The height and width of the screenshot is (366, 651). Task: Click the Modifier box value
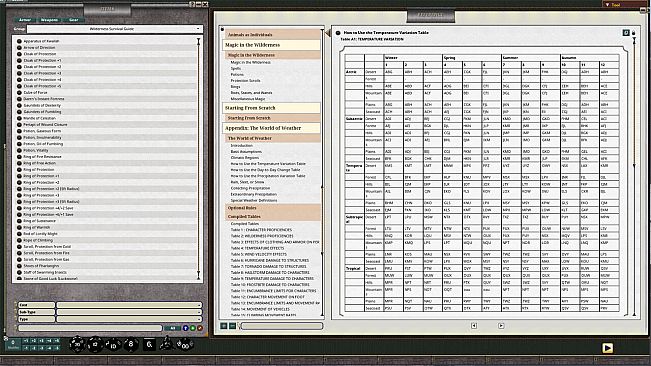13,344
